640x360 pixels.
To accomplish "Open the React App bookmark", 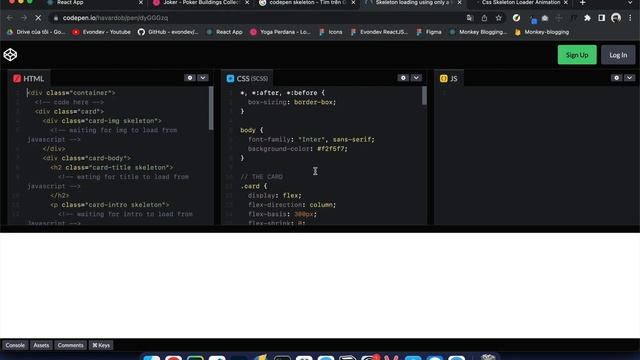I will coord(224,32).
